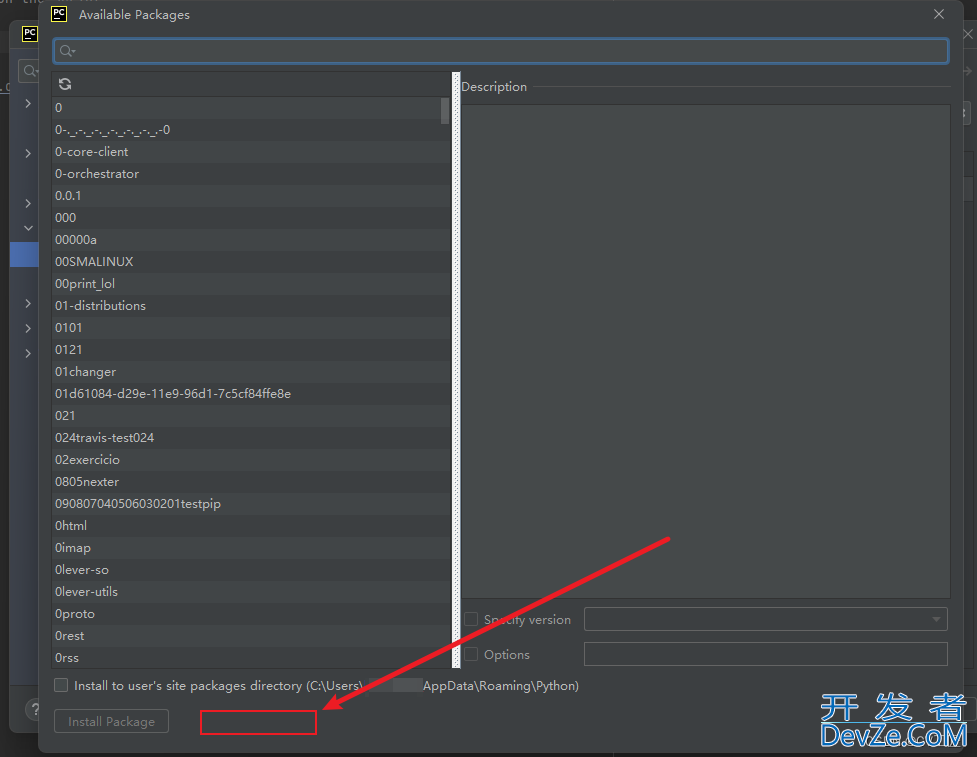977x757 pixels.
Task: Select package "0805nexter"
Action: tap(250, 482)
